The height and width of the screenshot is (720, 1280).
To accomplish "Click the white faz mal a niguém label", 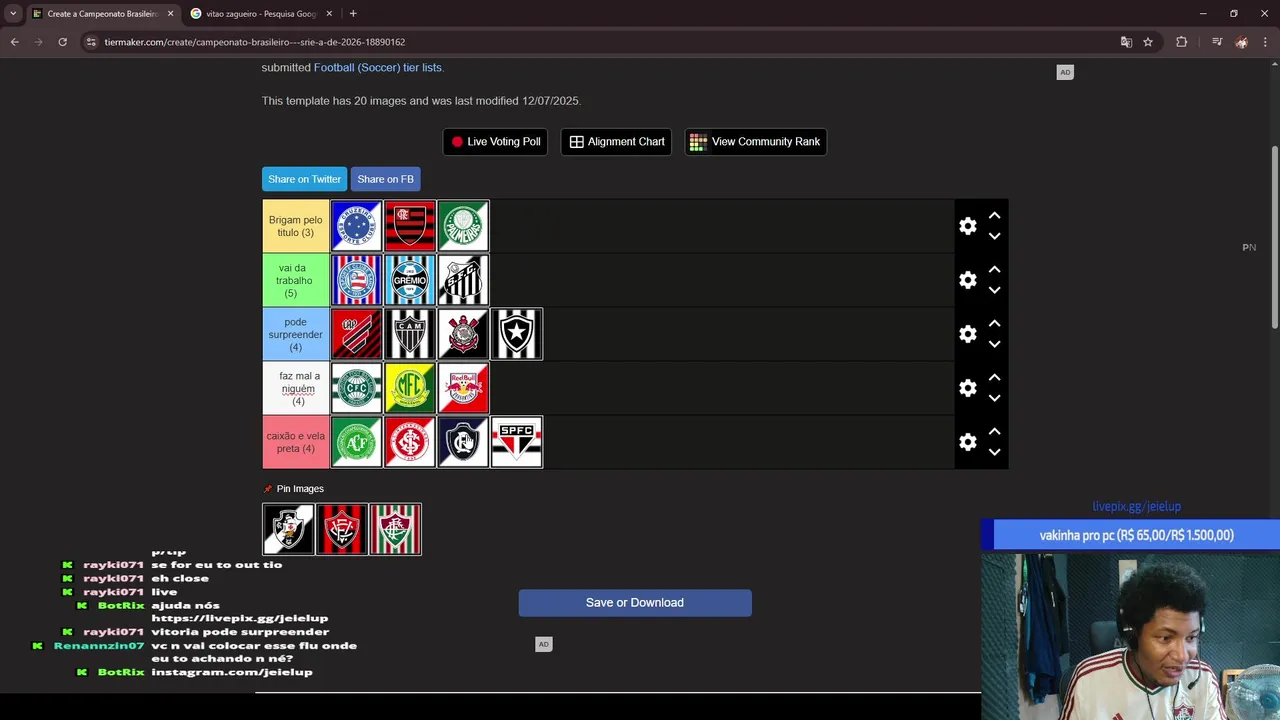I will point(296,388).
